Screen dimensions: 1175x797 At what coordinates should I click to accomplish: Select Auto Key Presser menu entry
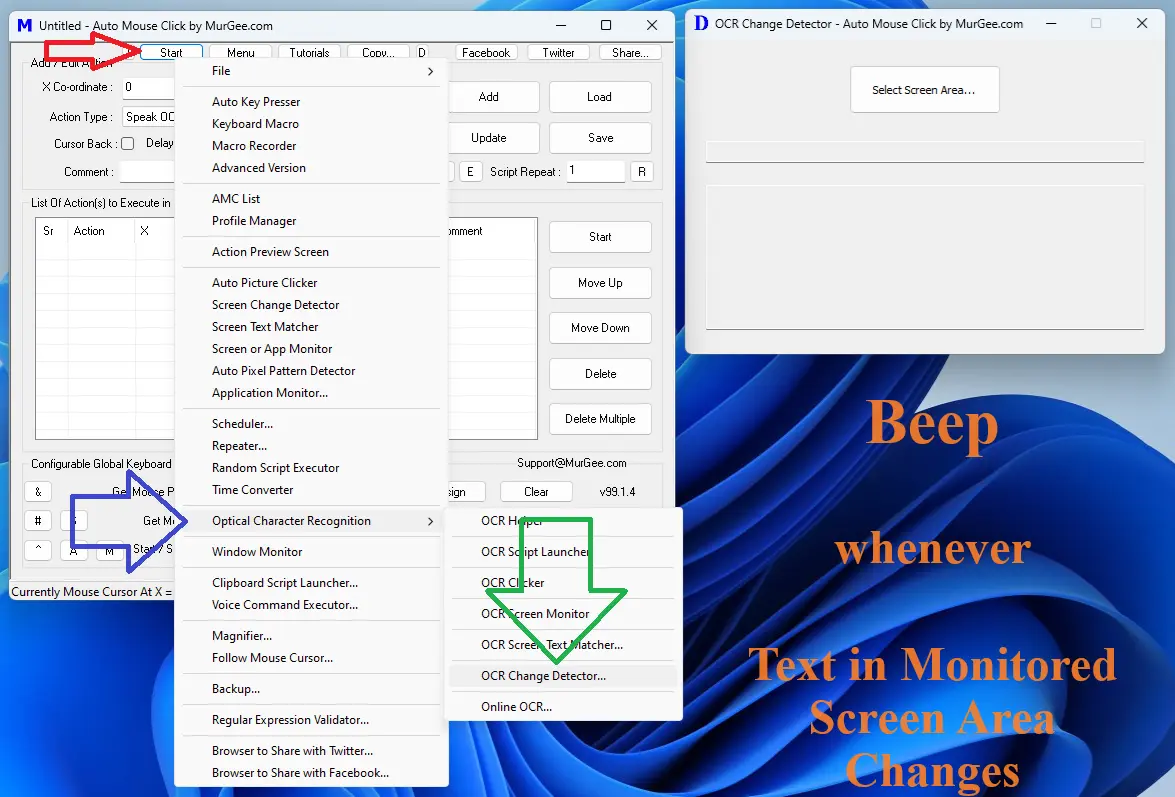point(311,102)
